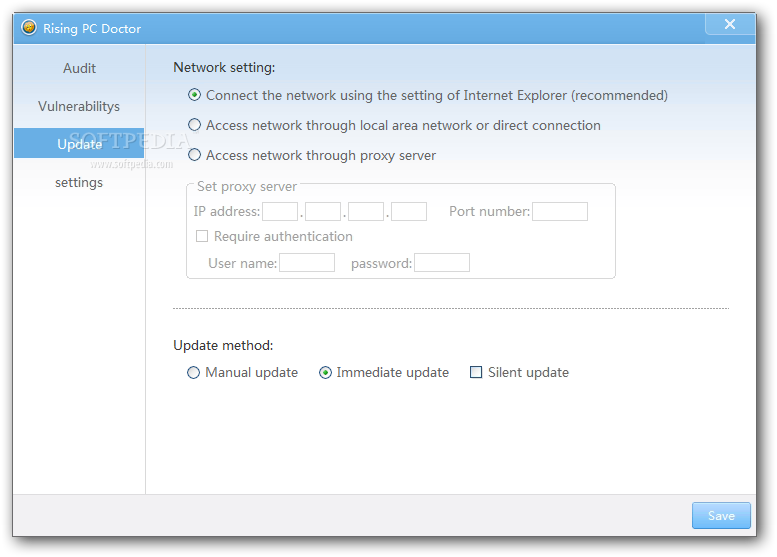Click the fourth IP address octet field
This screenshot has width=777, height=557.
[x=409, y=211]
